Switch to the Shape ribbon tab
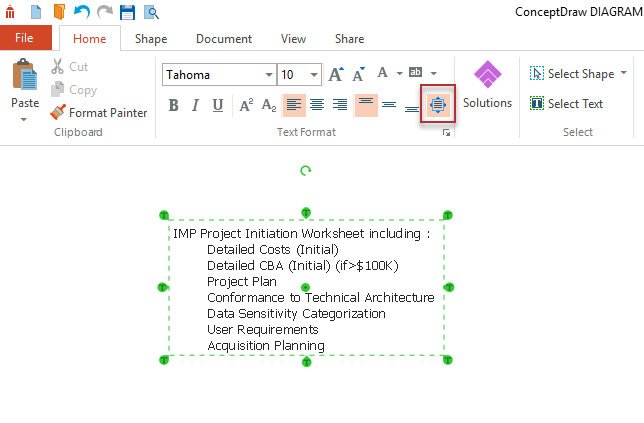The width and height of the screenshot is (644, 423). pyautogui.click(x=151, y=39)
